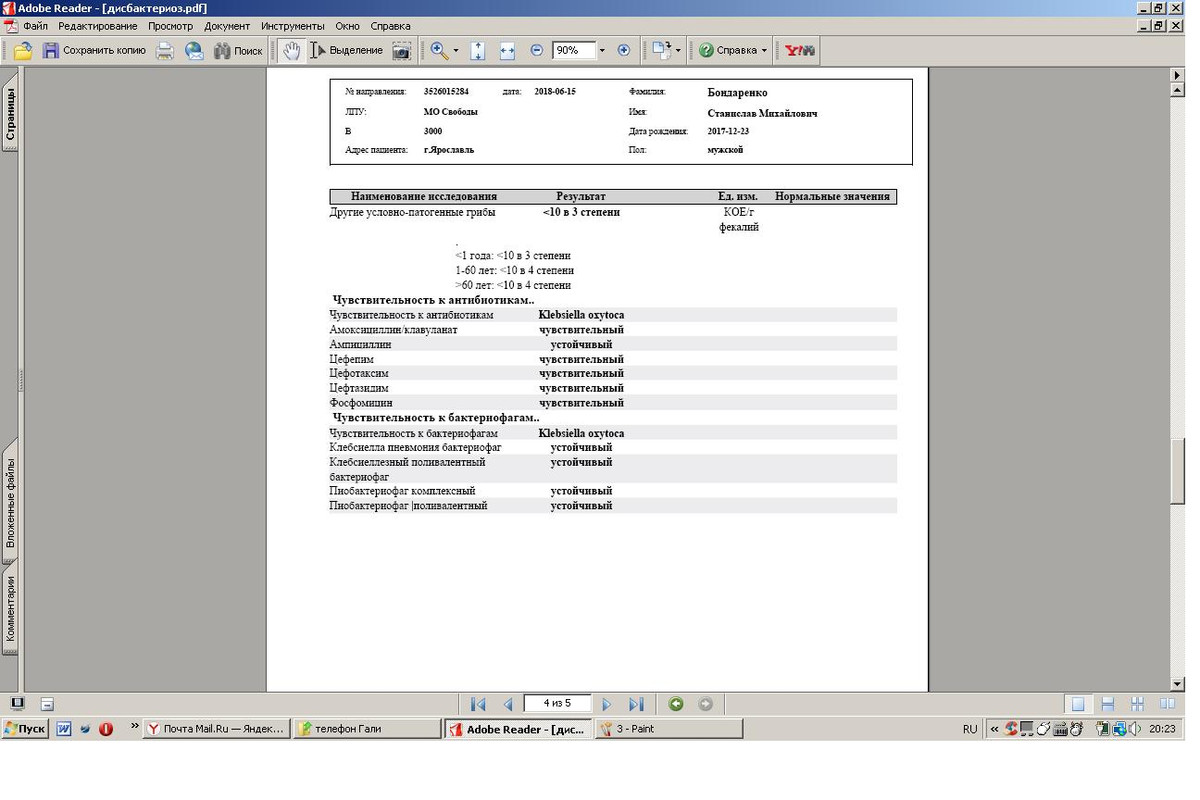Open the Комментарии side panel tab
The image size is (1200, 800).
[x=10, y=608]
